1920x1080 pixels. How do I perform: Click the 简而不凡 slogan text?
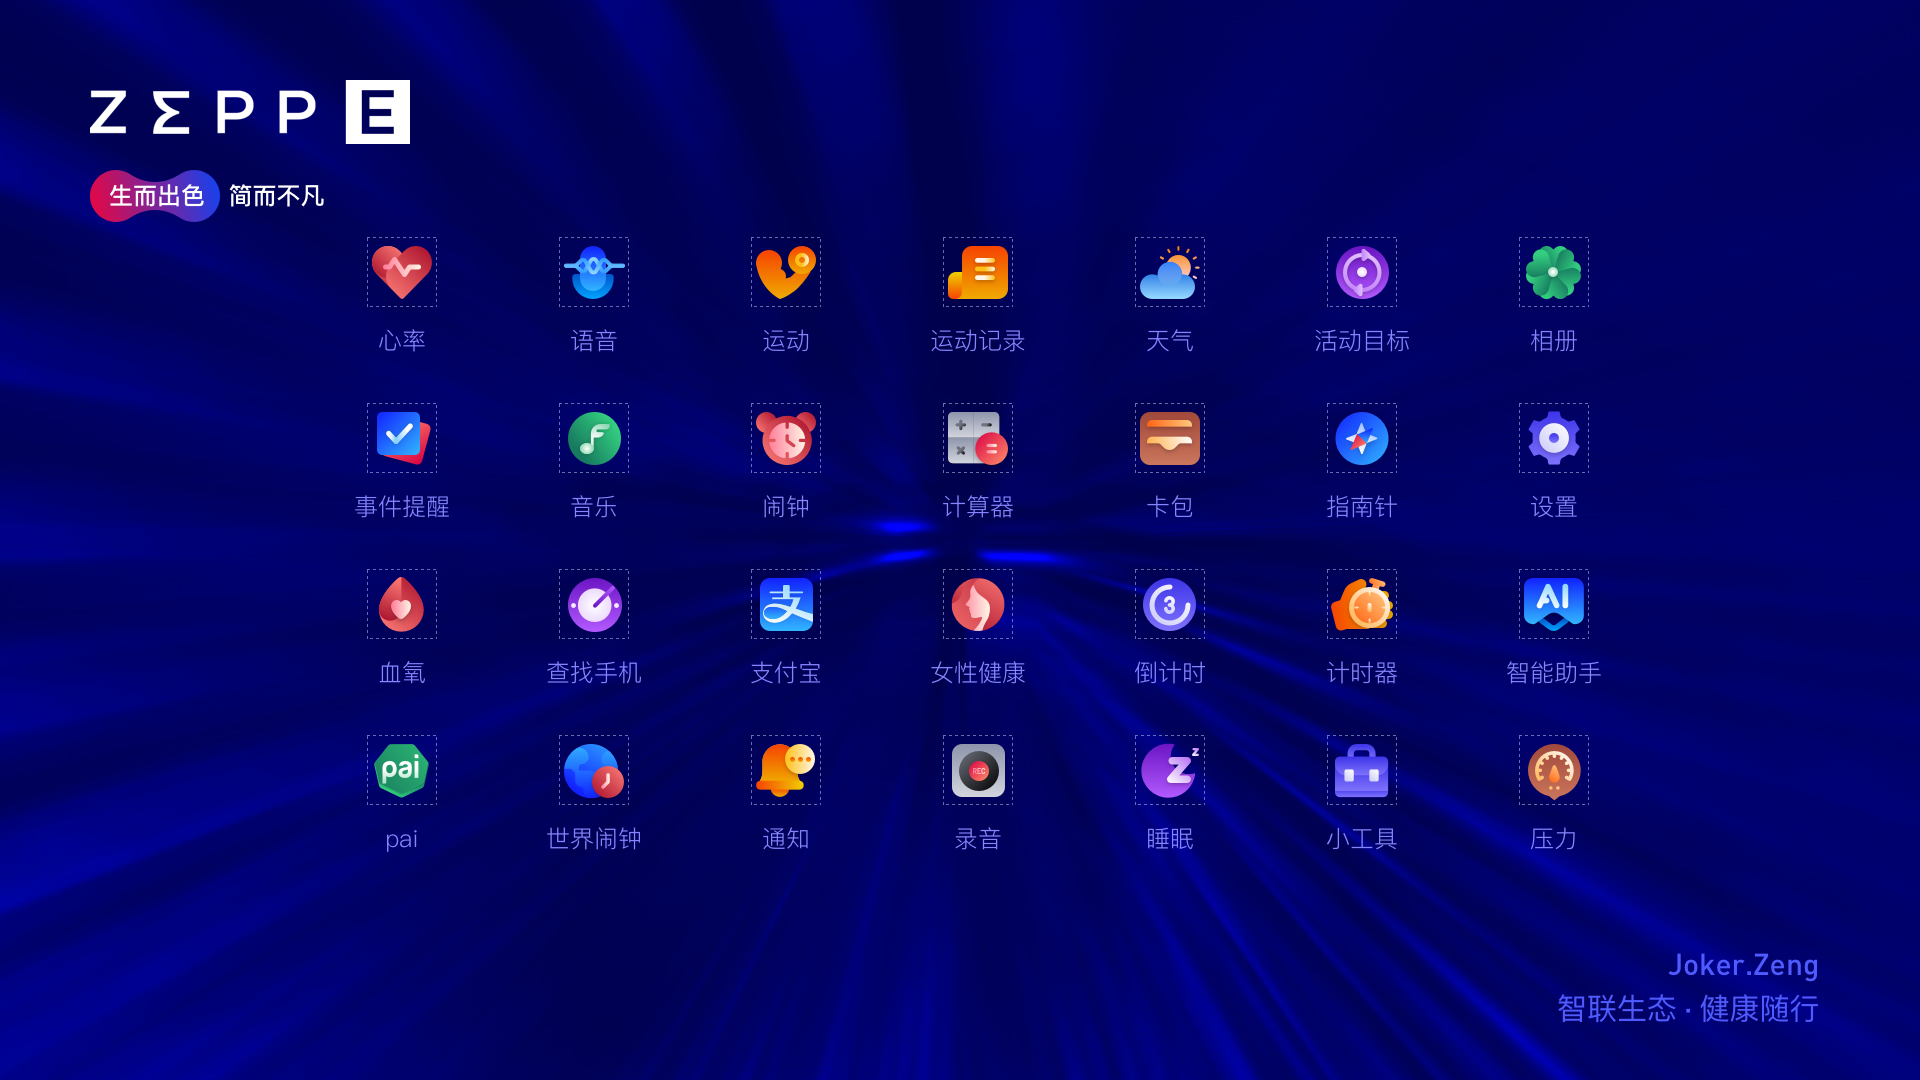pyautogui.click(x=277, y=196)
